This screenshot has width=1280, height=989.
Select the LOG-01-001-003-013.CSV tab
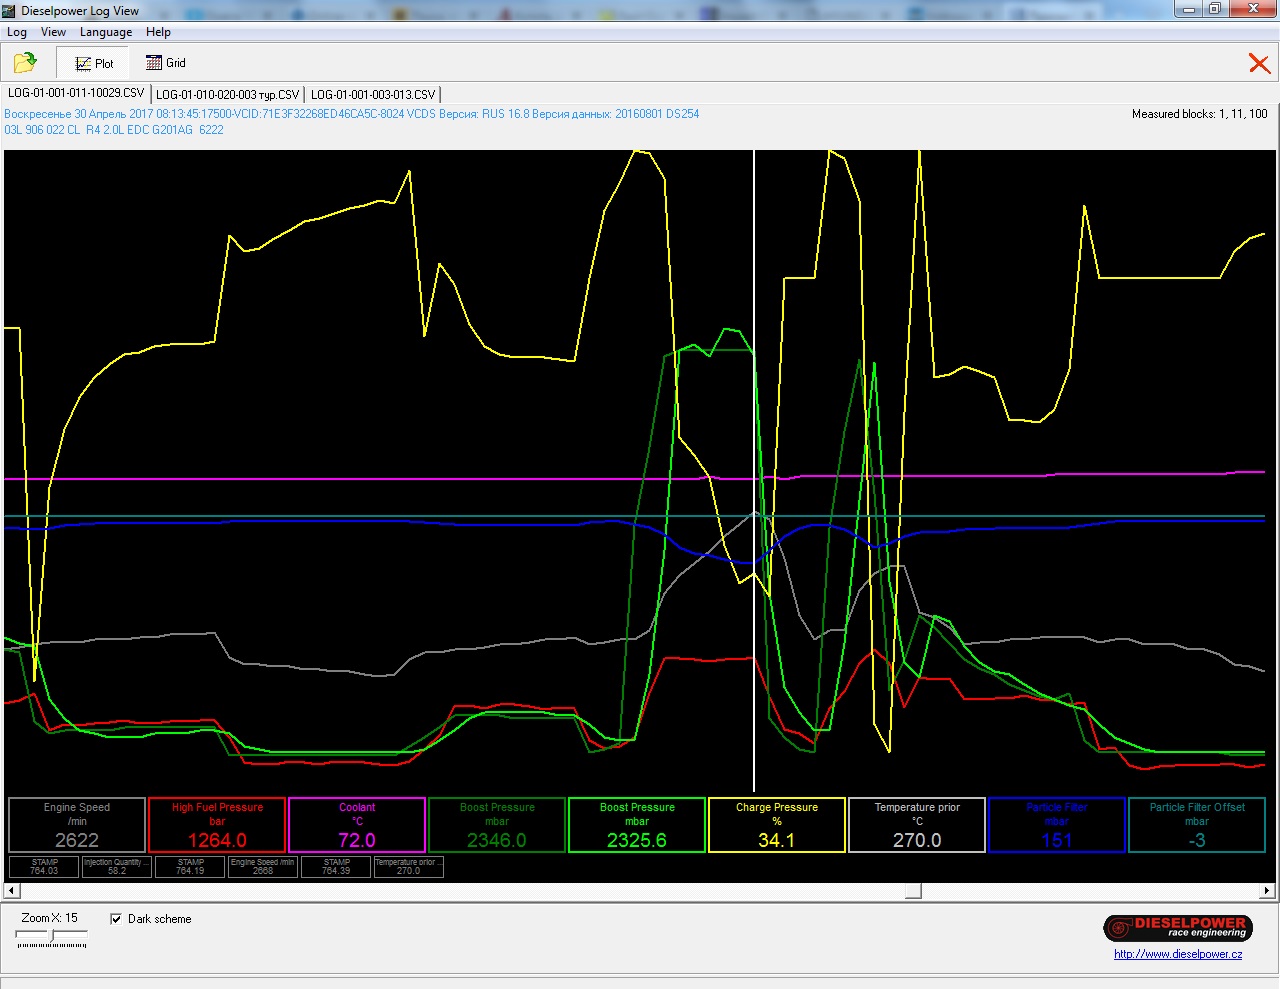pos(373,94)
